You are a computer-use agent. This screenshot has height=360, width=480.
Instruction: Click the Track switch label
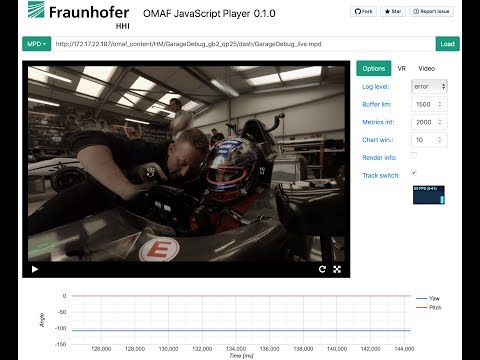[381, 175]
